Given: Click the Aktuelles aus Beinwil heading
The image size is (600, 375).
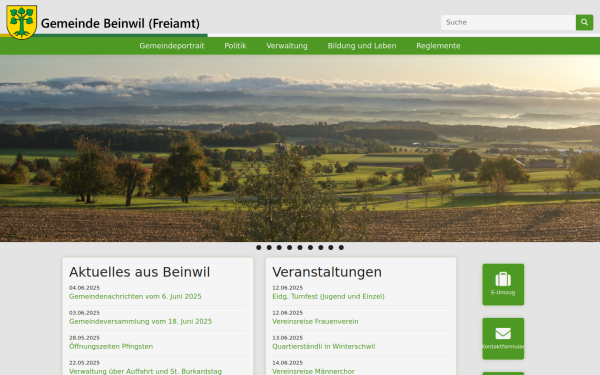Looking at the screenshot, I should 139,272.
